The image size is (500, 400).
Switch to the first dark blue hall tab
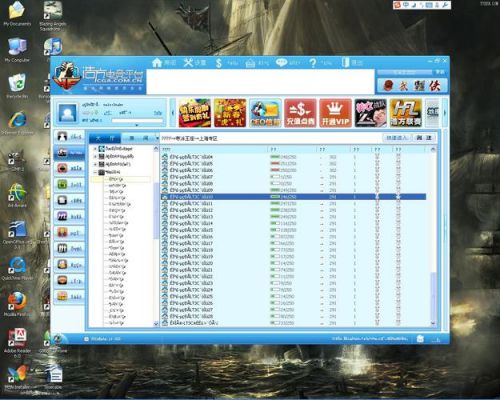pos(105,138)
